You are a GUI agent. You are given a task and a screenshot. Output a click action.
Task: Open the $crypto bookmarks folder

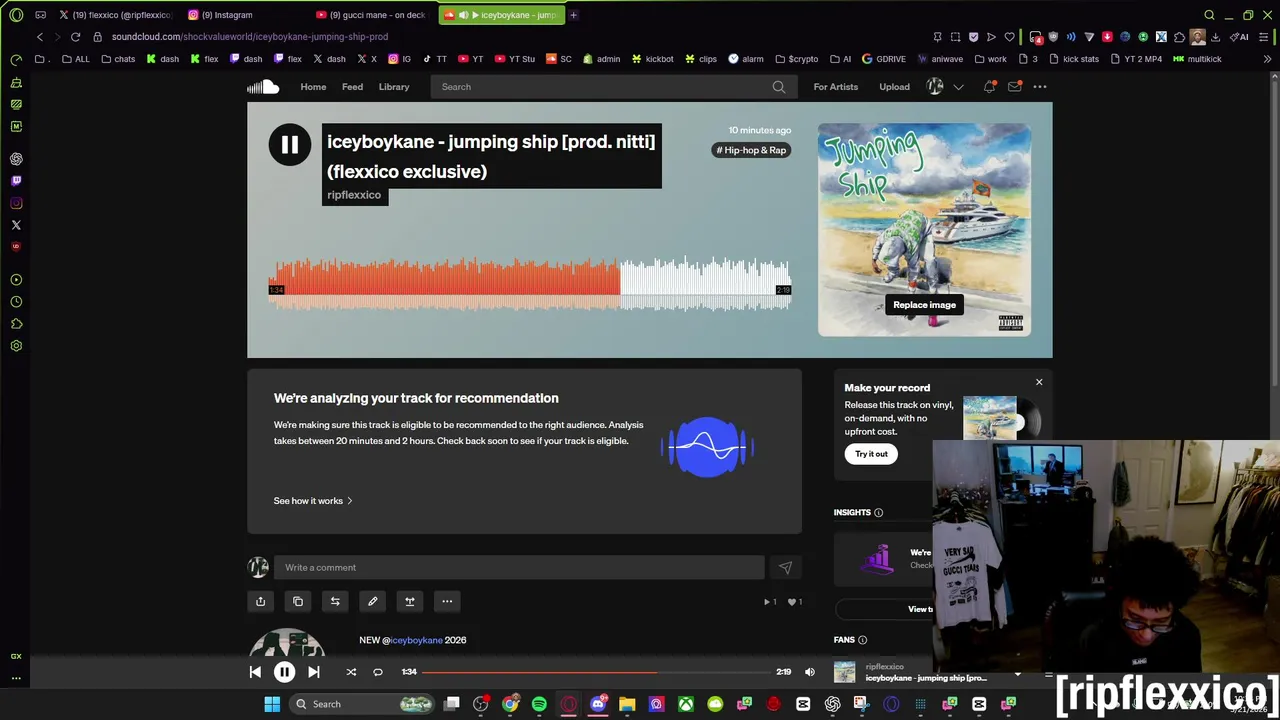point(796,59)
